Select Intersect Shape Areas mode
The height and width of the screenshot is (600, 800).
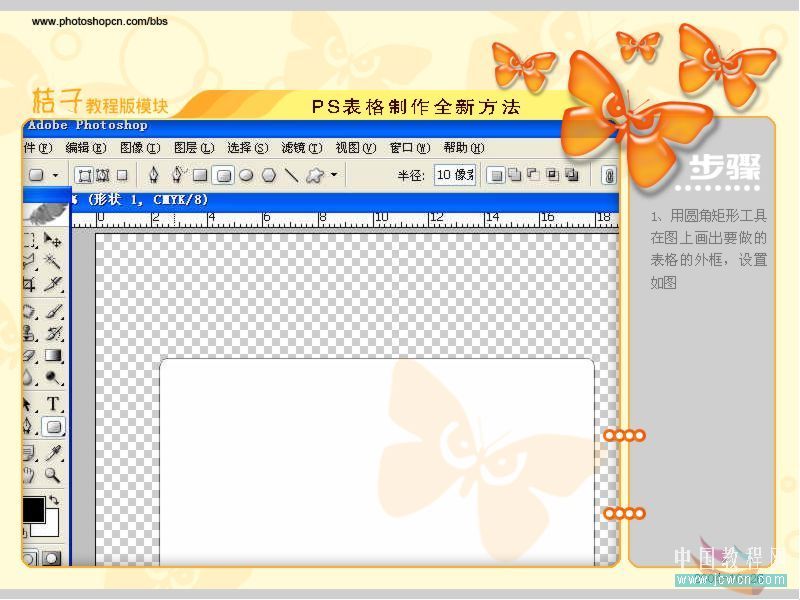[x=553, y=175]
